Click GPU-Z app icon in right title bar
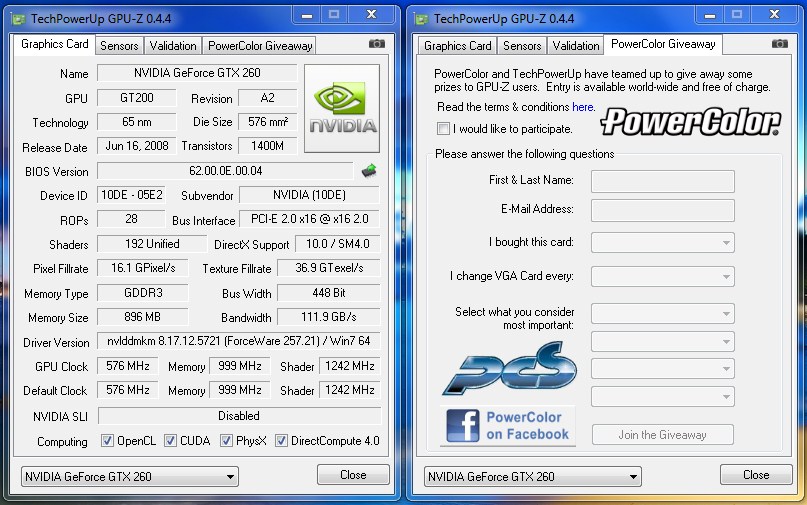This screenshot has height=505, width=807. [422, 20]
